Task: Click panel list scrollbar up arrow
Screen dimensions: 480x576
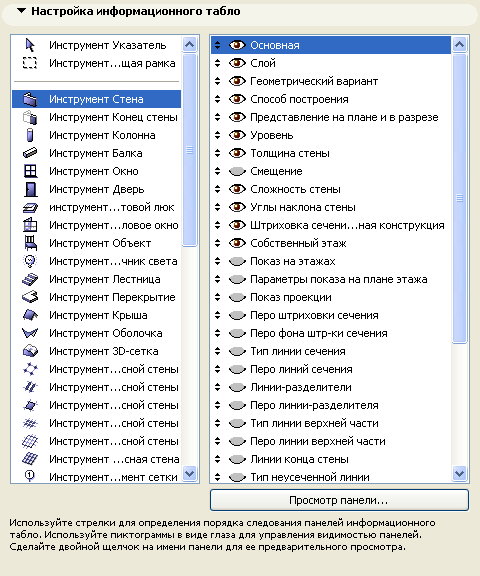Action: pos(459,45)
